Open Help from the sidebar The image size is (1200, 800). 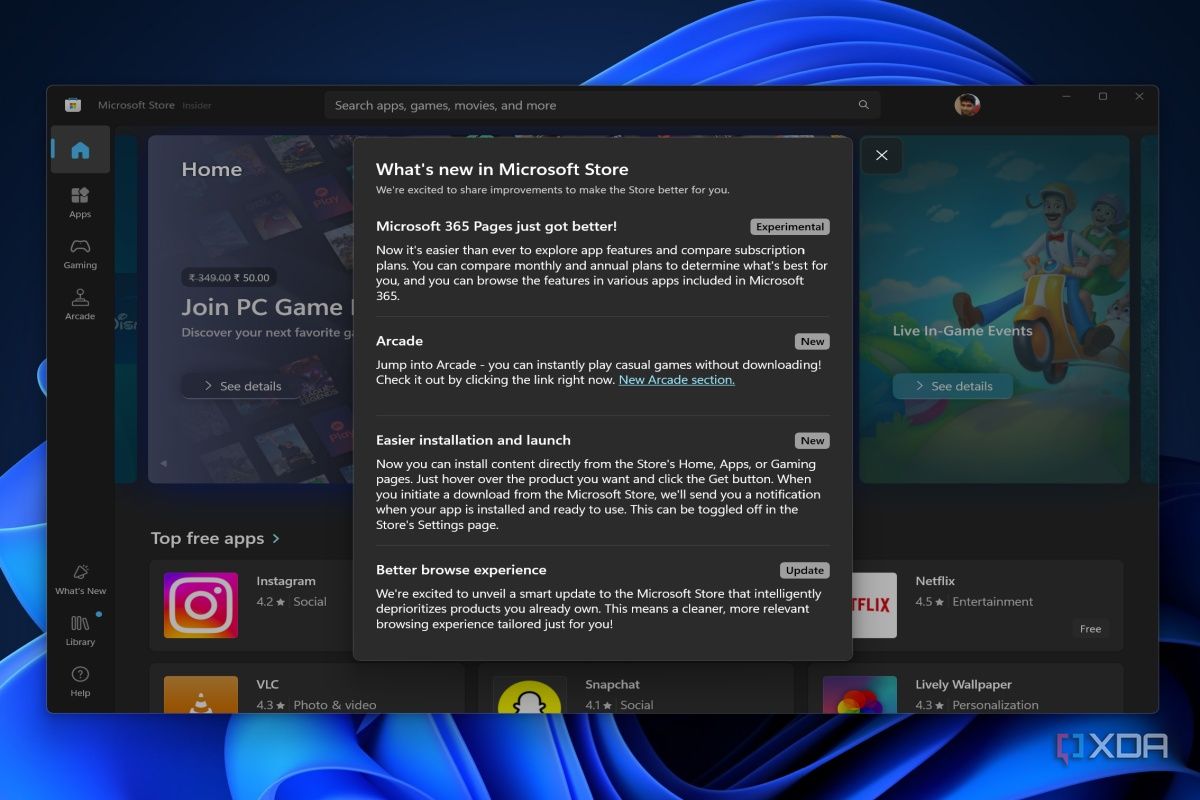(x=80, y=682)
